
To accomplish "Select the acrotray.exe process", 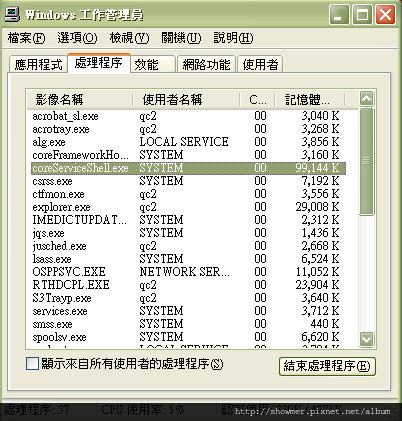I will tap(188, 129).
